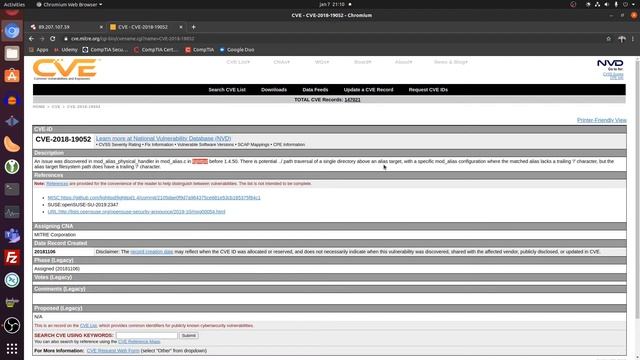Open the Udemy bookmark

pyautogui.click(x=66, y=50)
